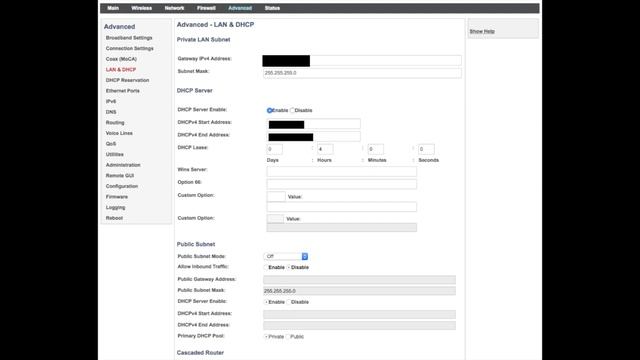This screenshot has height=360, width=640.
Task: Open Ethernet Ports page
Action: coord(122,91)
